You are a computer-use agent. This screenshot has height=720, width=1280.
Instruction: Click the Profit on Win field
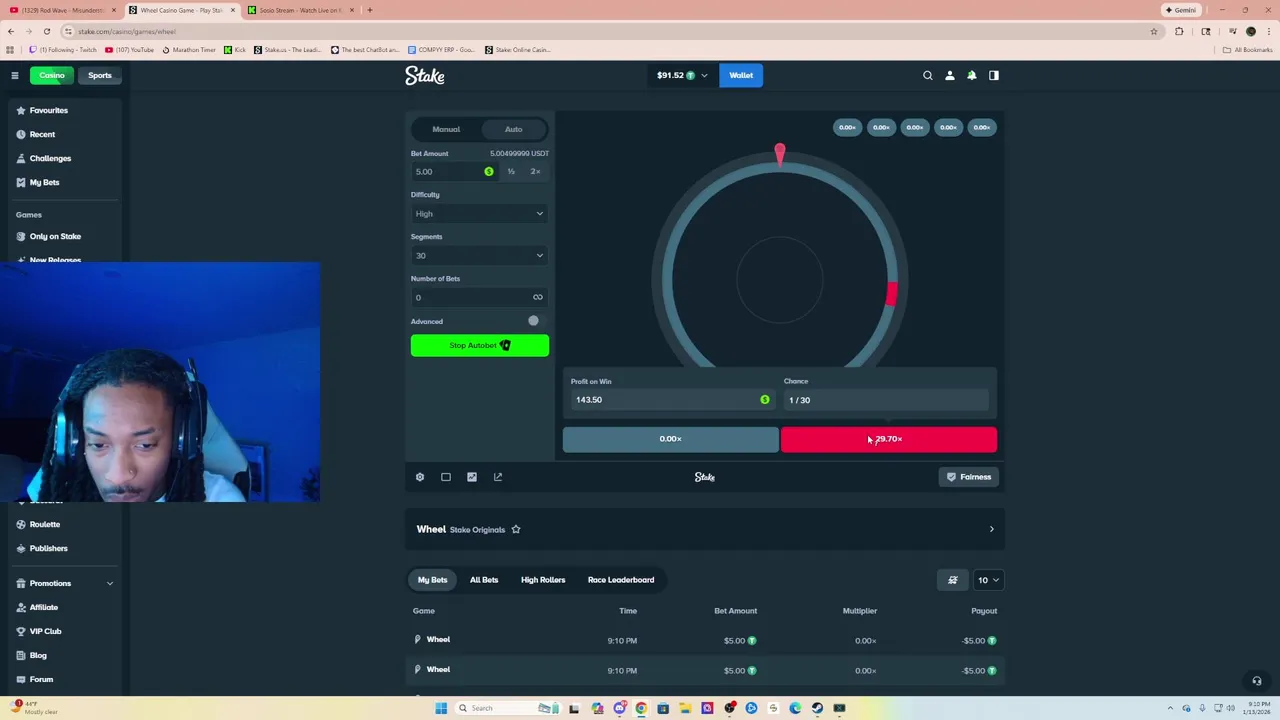pos(671,400)
